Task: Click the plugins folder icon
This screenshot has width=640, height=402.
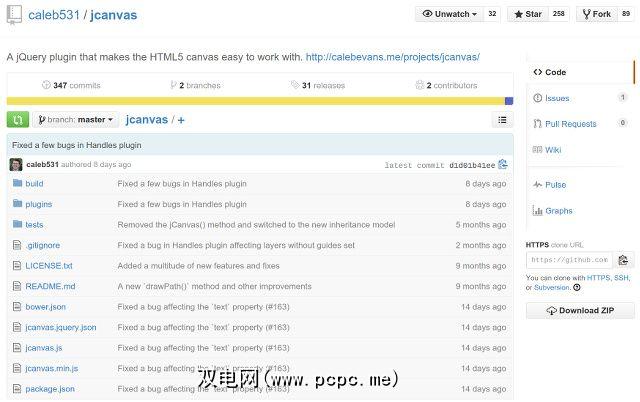Action: click(x=17, y=203)
